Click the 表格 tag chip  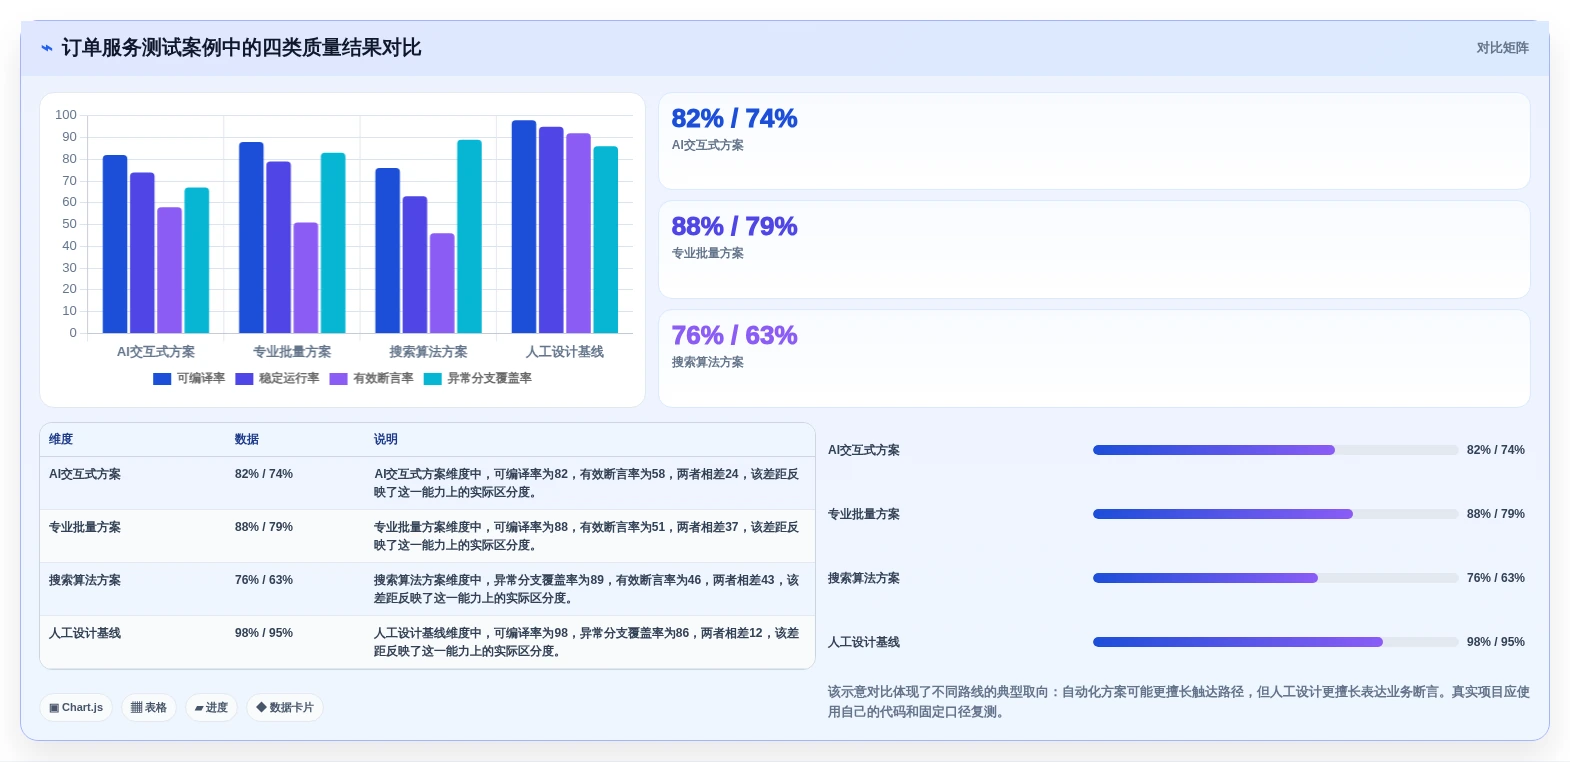click(x=149, y=708)
